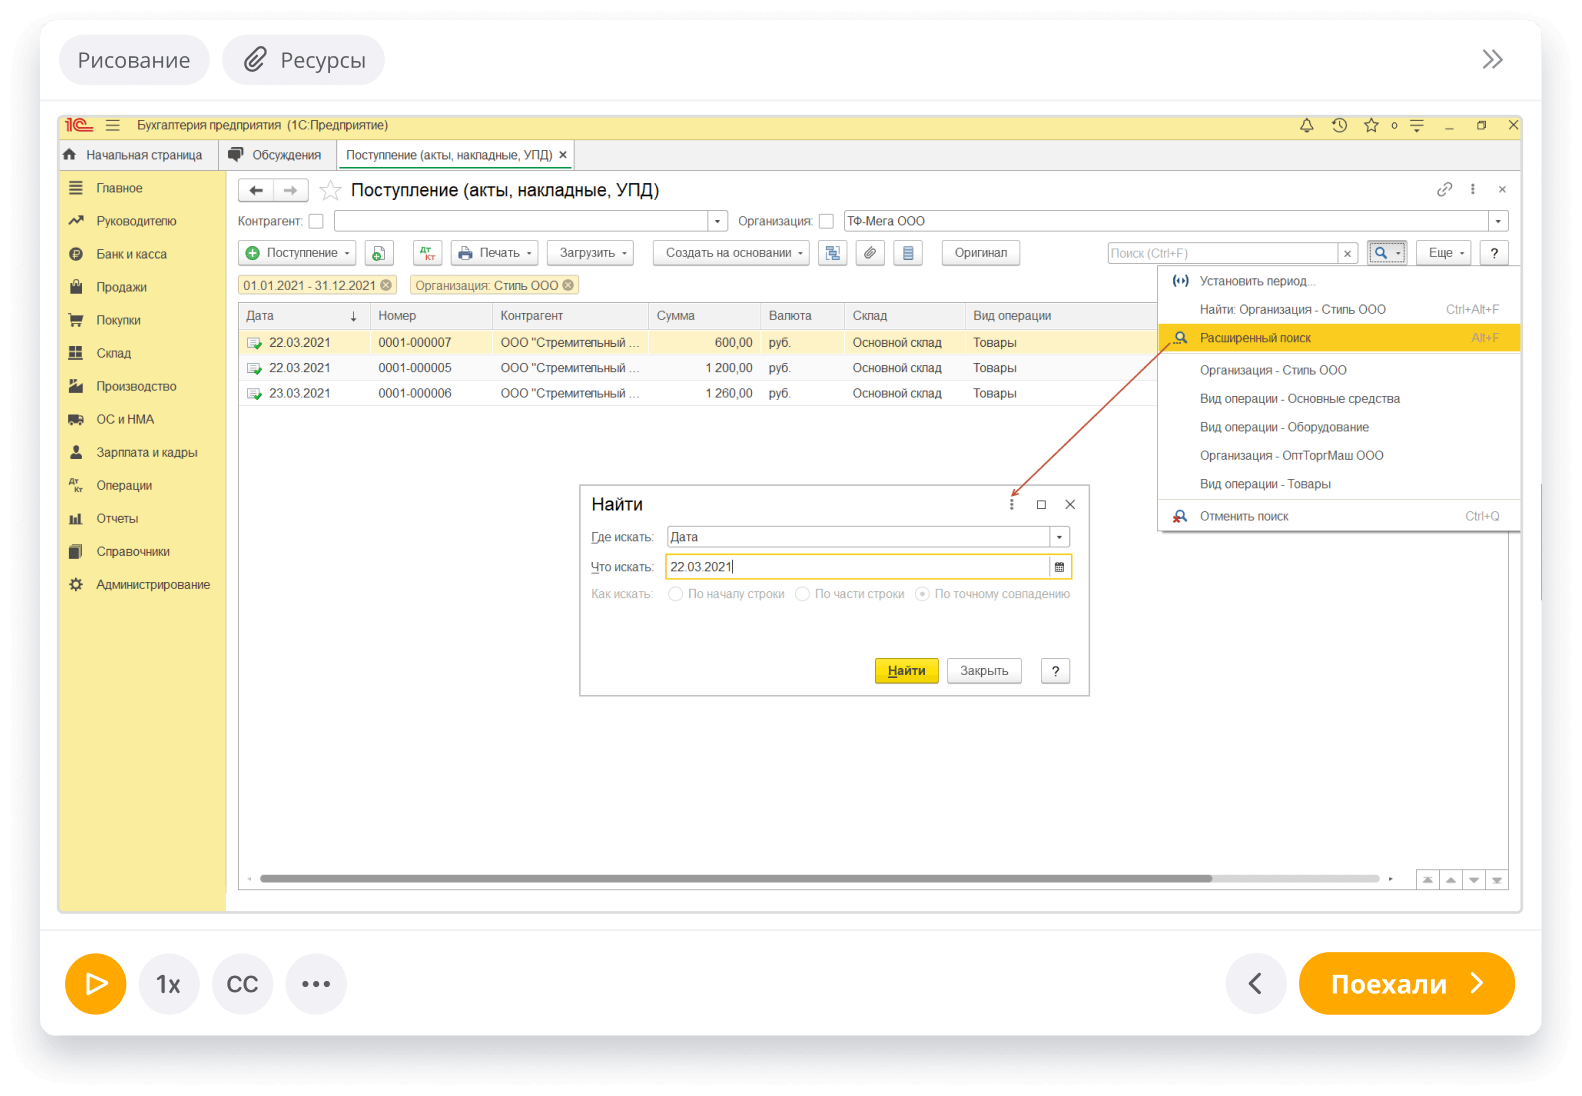The width and height of the screenshot is (1582, 1096).
Task: Toggle the search options dropdown button
Action: [x=1387, y=253]
